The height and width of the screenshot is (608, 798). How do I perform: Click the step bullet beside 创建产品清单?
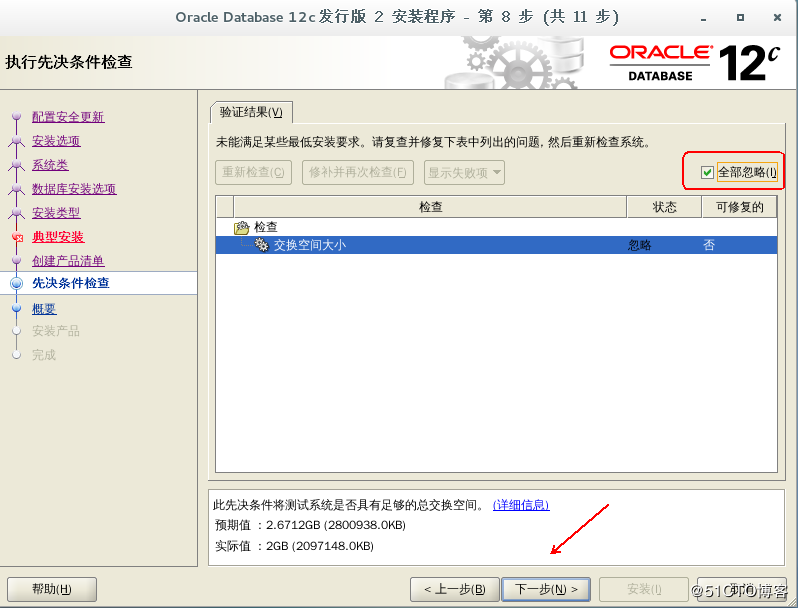pos(17,260)
